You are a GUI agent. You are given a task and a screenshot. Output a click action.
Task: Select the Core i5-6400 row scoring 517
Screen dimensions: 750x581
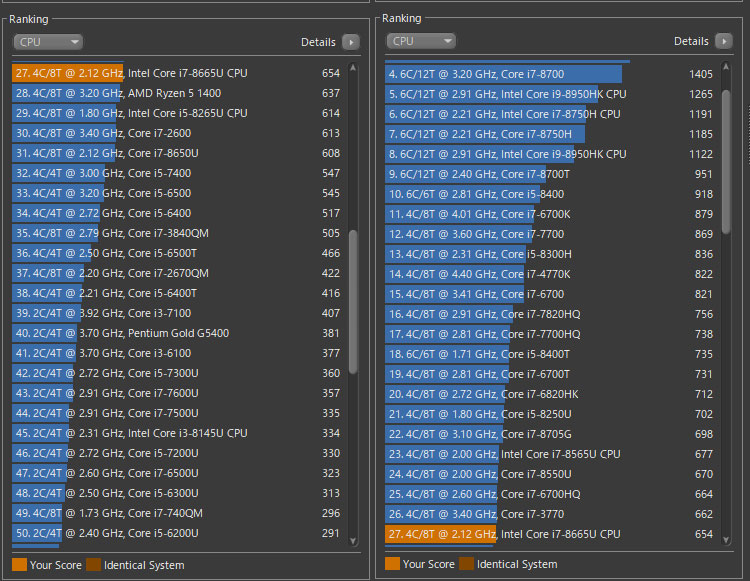178,213
